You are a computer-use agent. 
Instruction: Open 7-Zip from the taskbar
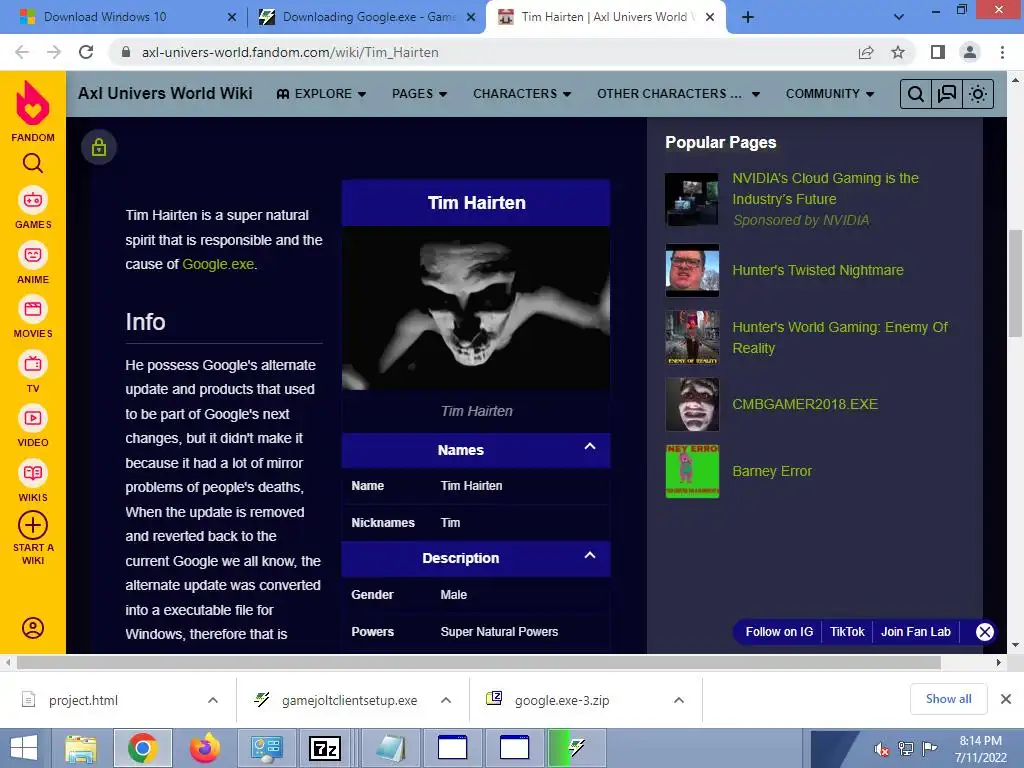pyautogui.click(x=325, y=748)
